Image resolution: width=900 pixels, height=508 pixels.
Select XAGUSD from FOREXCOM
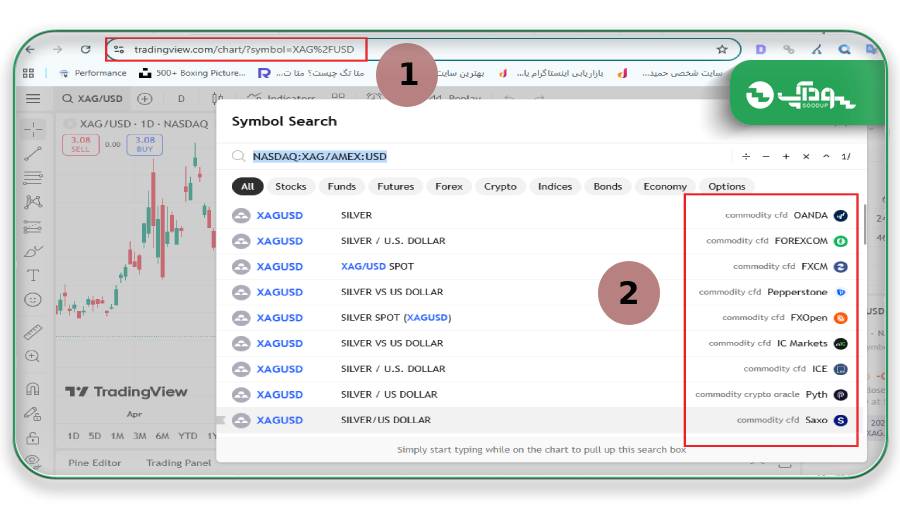pos(541,241)
